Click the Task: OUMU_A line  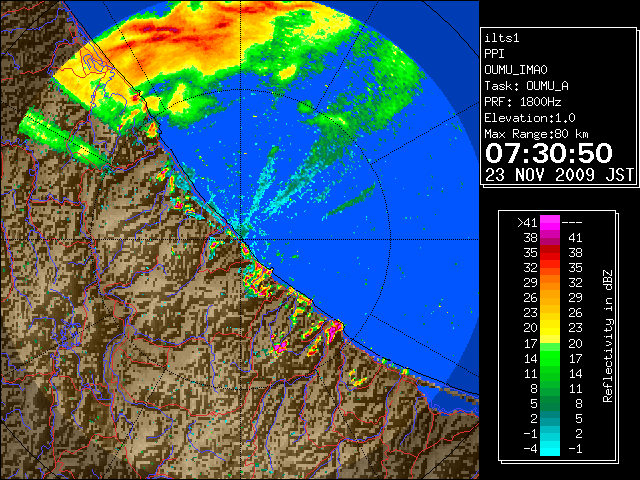tap(527, 86)
